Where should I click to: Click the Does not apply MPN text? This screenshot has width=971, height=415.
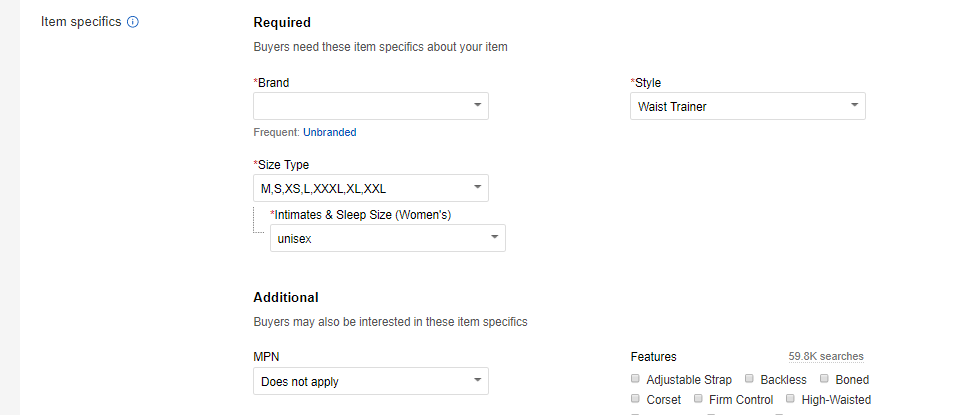[300, 382]
